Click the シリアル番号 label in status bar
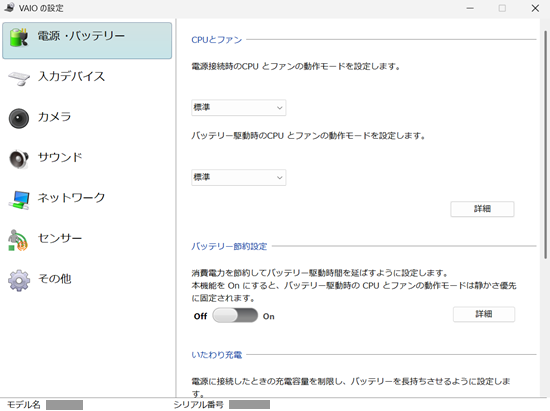This screenshot has width=550, height=411. [199, 405]
